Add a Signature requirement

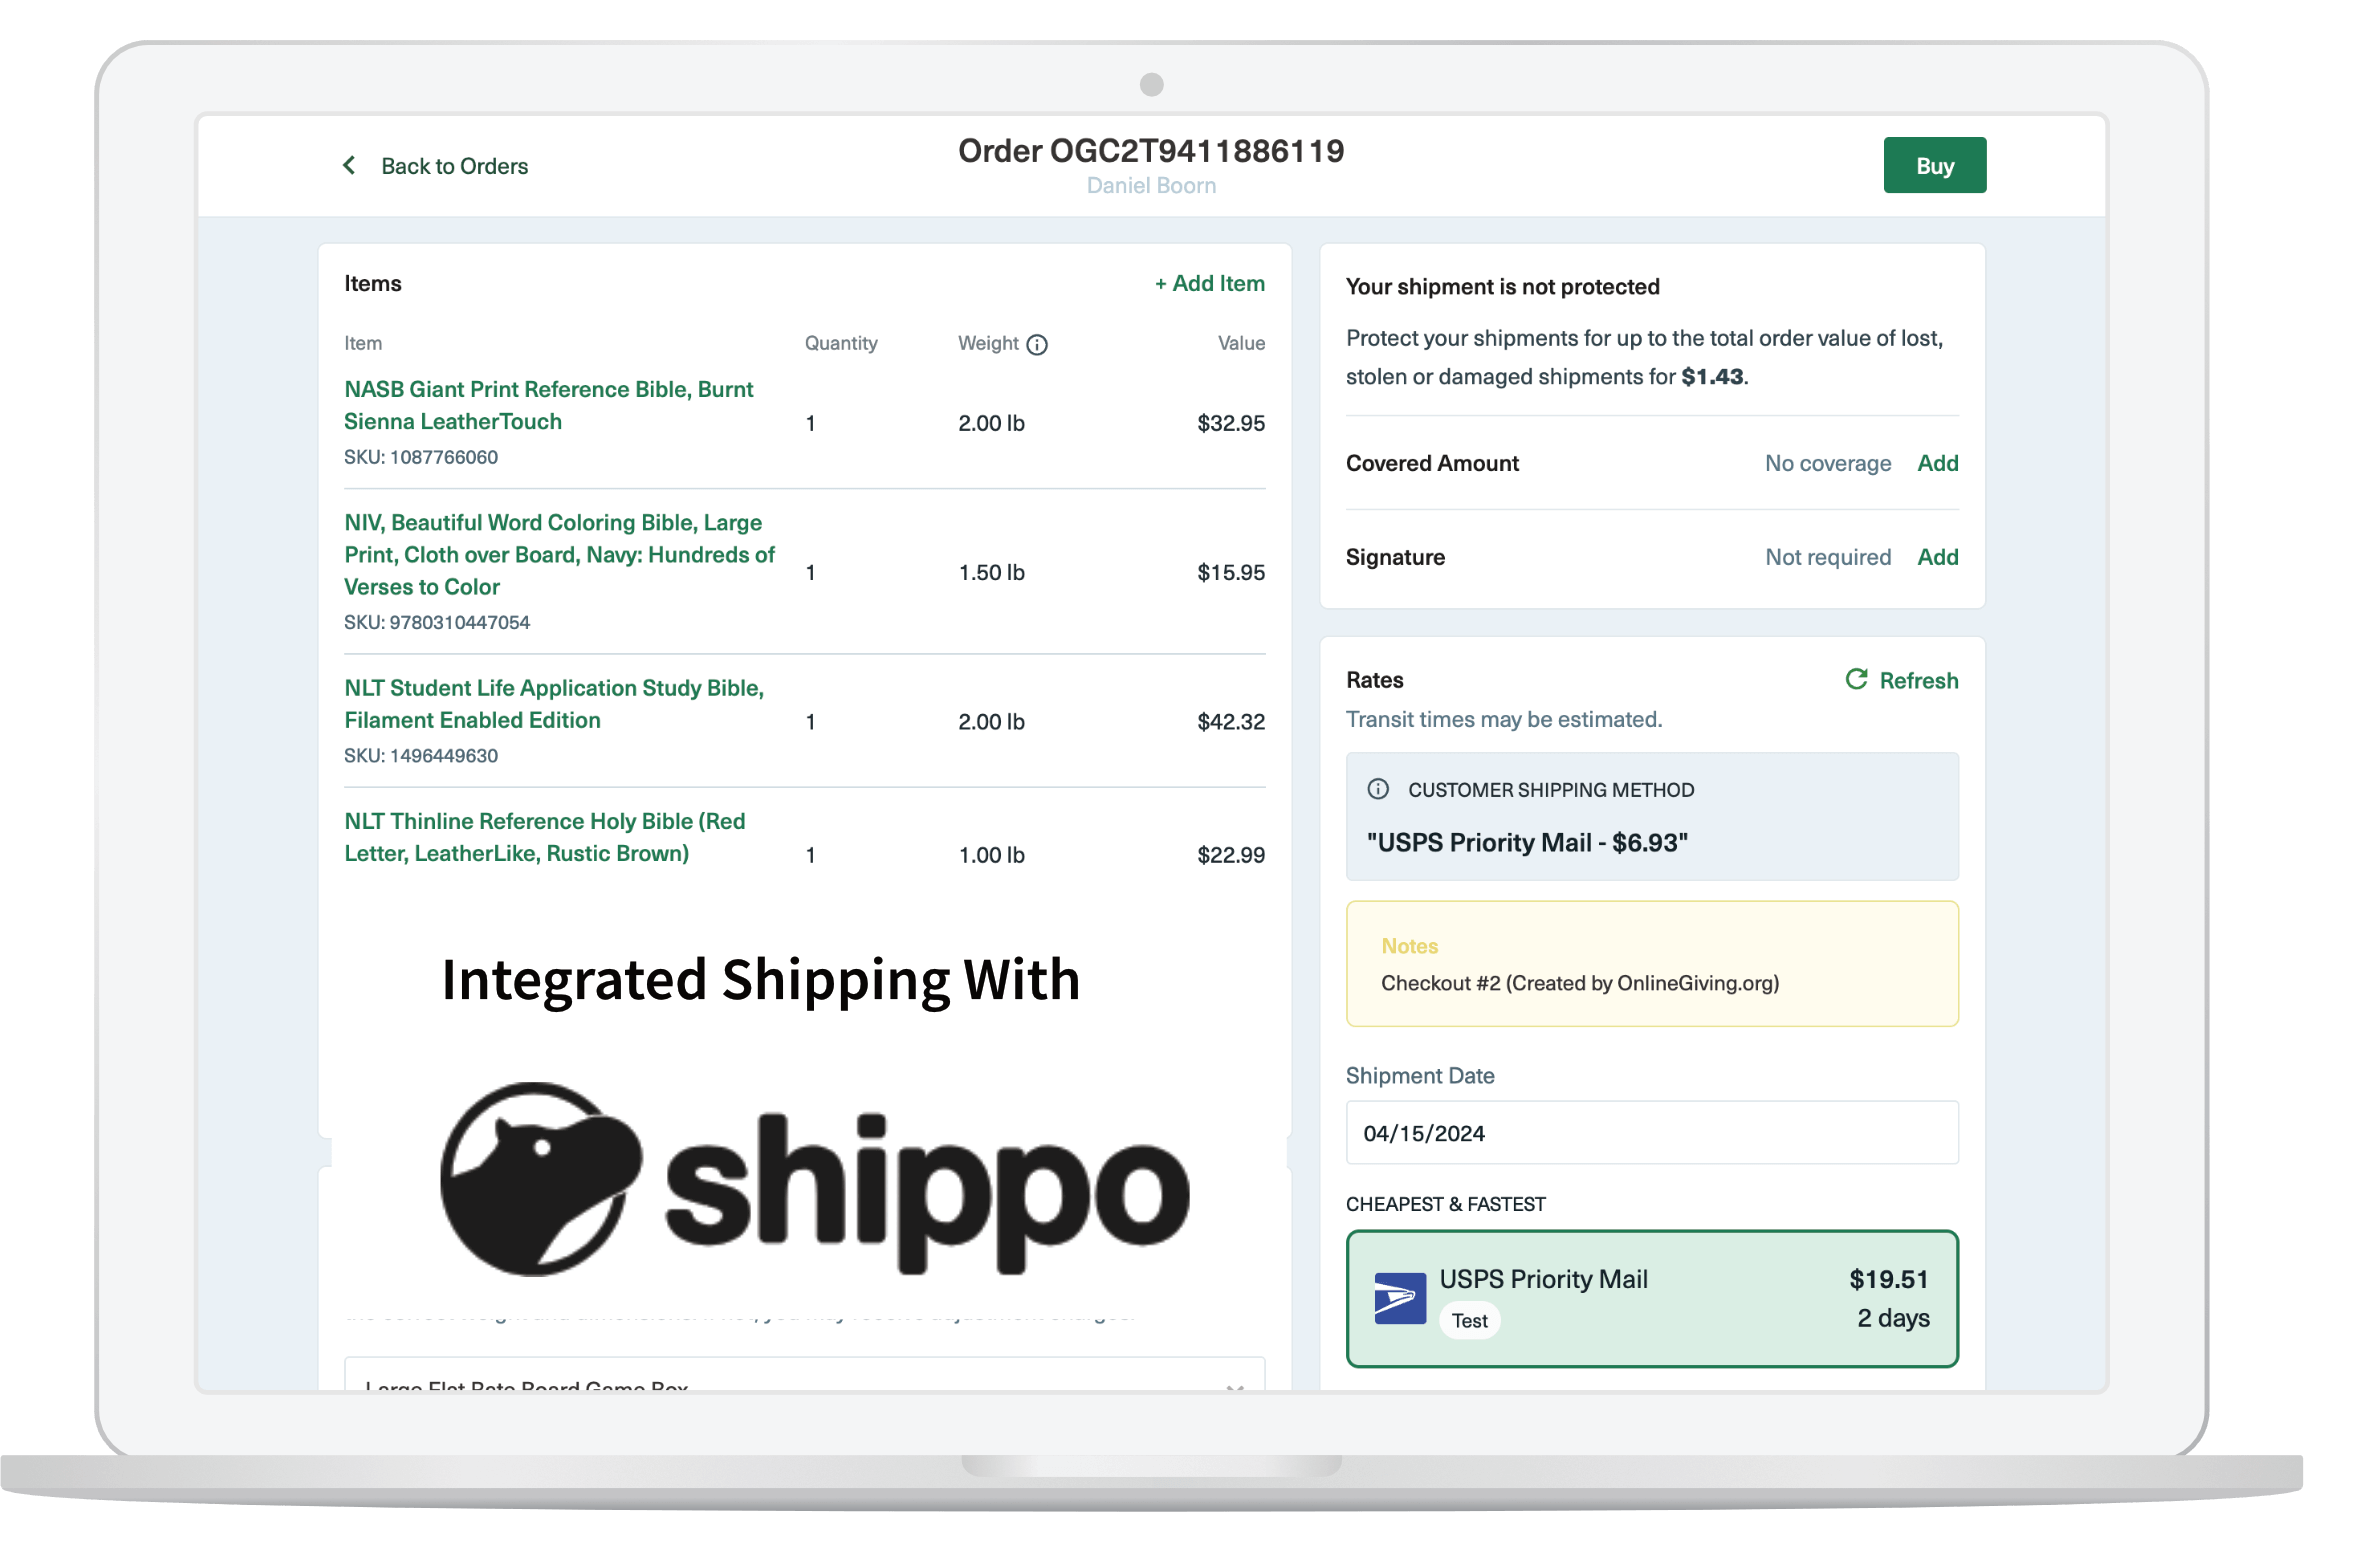tap(1937, 557)
